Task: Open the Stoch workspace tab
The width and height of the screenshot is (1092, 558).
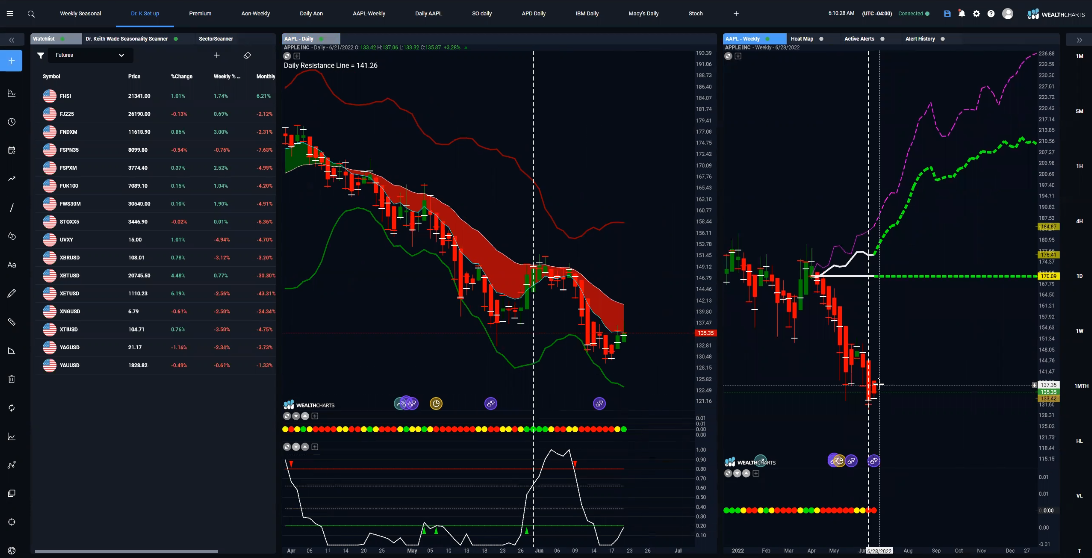Action: 695,13
